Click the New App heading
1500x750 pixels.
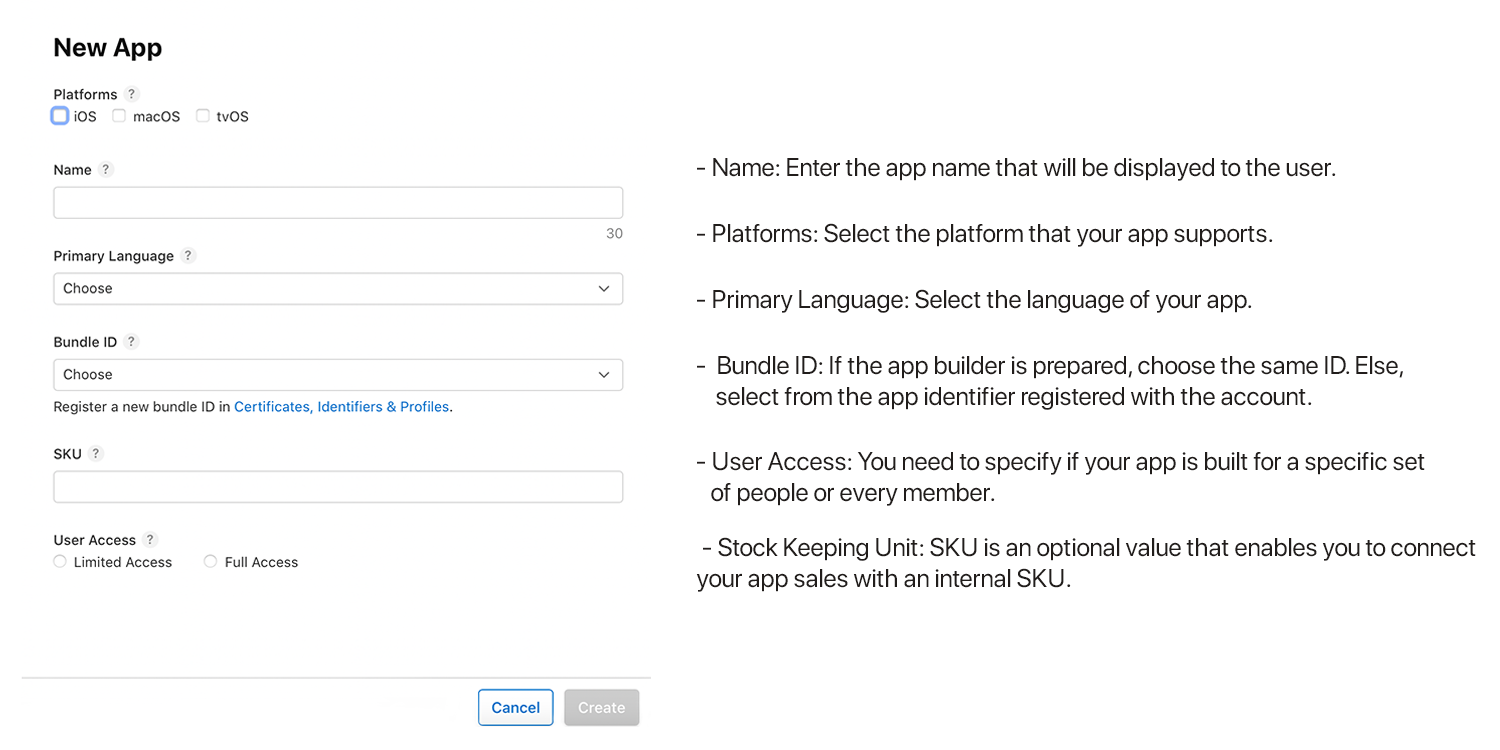[108, 48]
